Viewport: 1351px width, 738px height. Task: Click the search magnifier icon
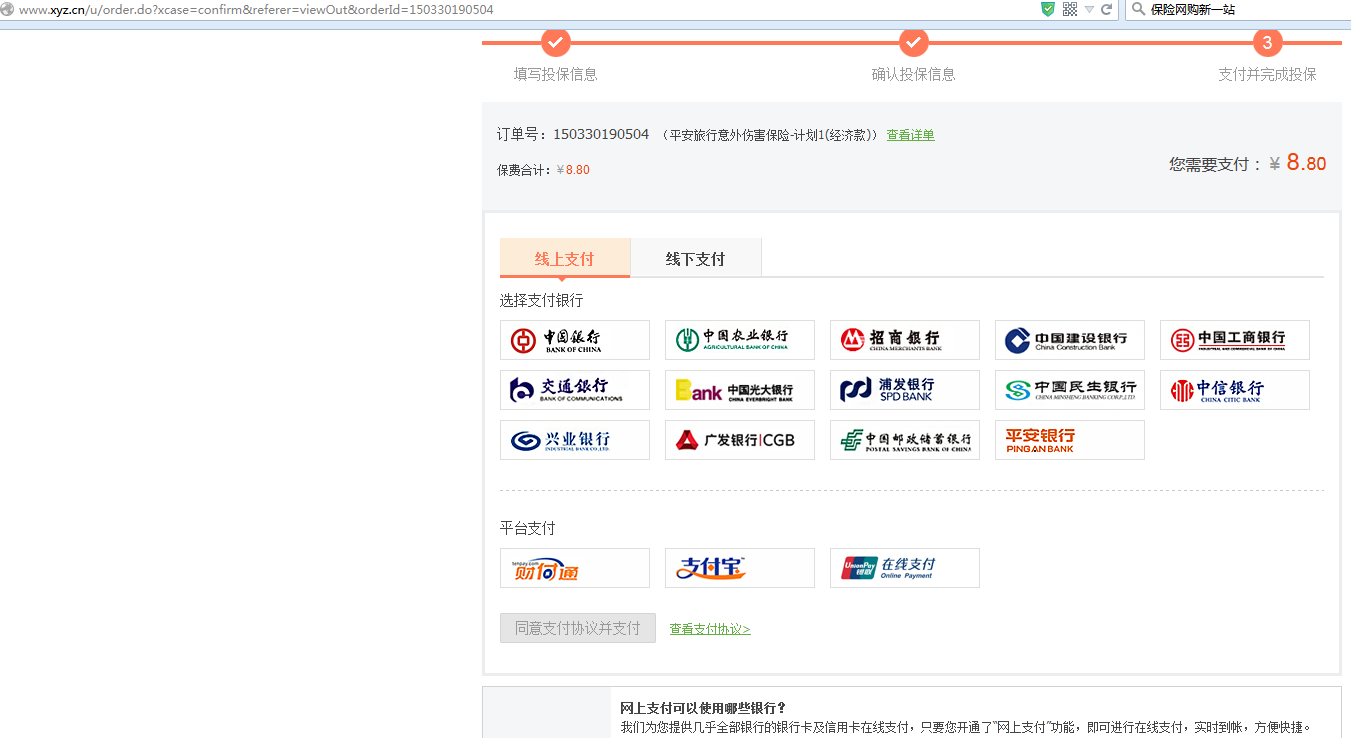point(1138,9)
